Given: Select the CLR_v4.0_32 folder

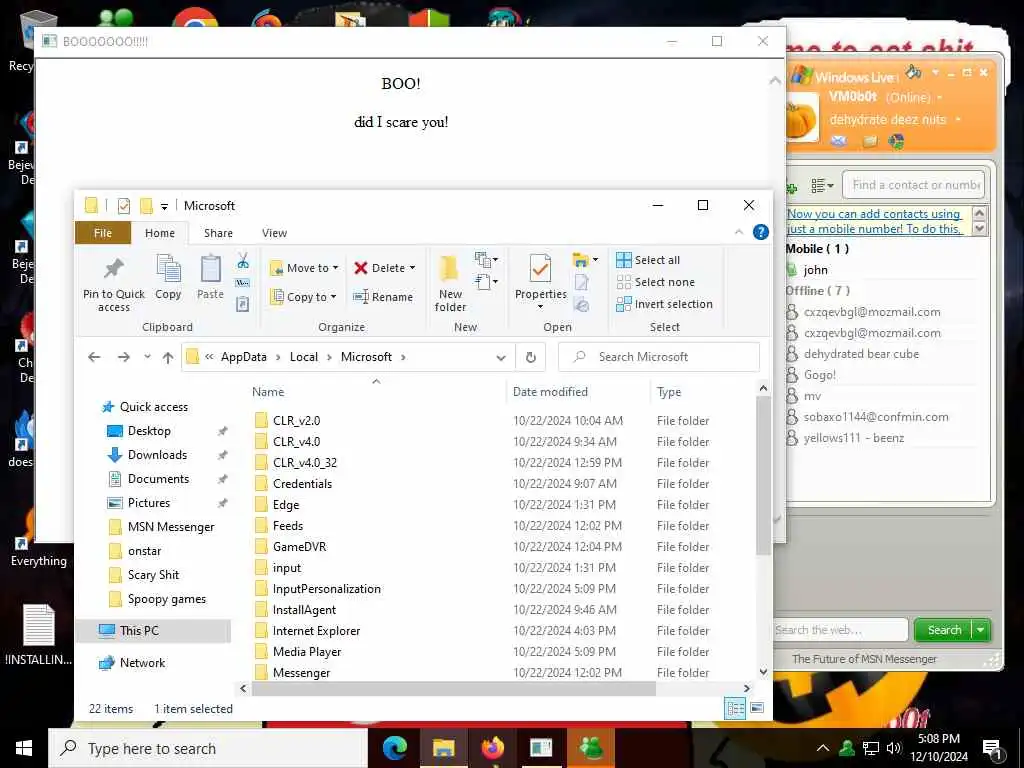Looking at the screenshot, I should click(x=305, y=463).
